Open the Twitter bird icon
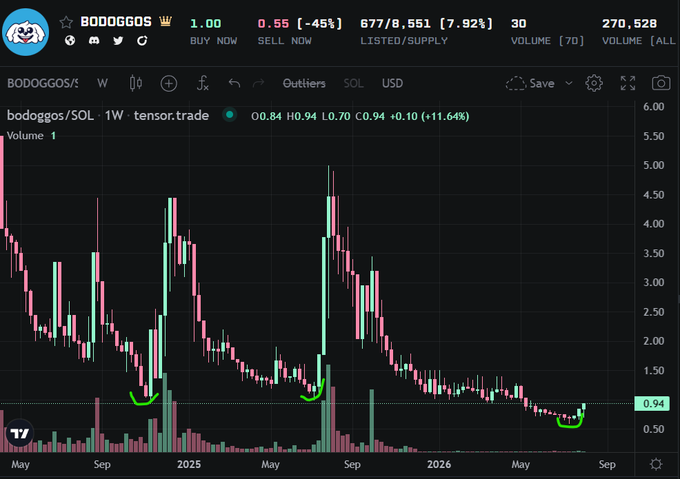This screenshot has height=479, width=680. pos(118,41)
